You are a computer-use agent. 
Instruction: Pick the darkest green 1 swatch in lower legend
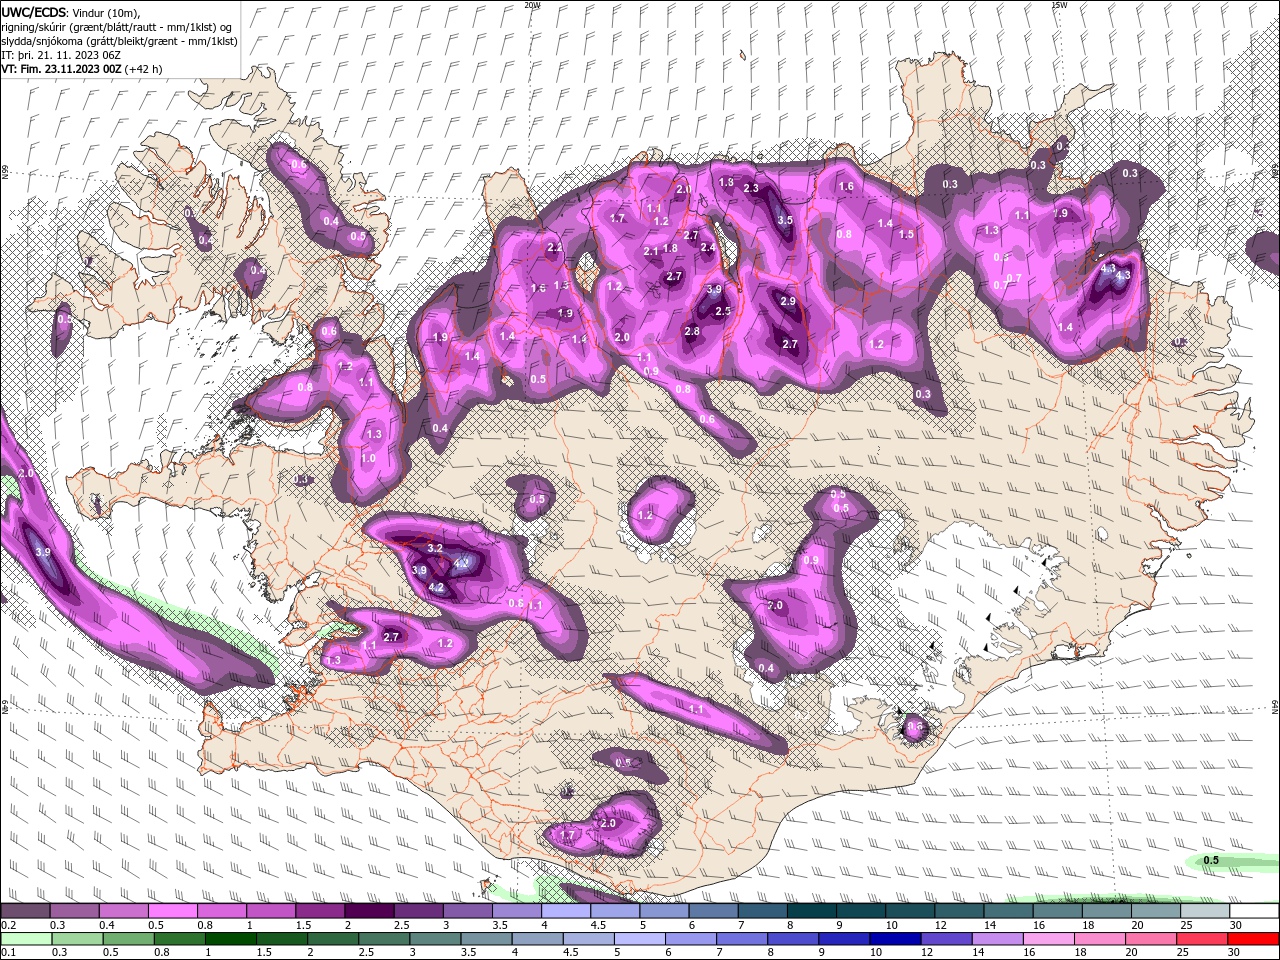[x=231, y=938]
